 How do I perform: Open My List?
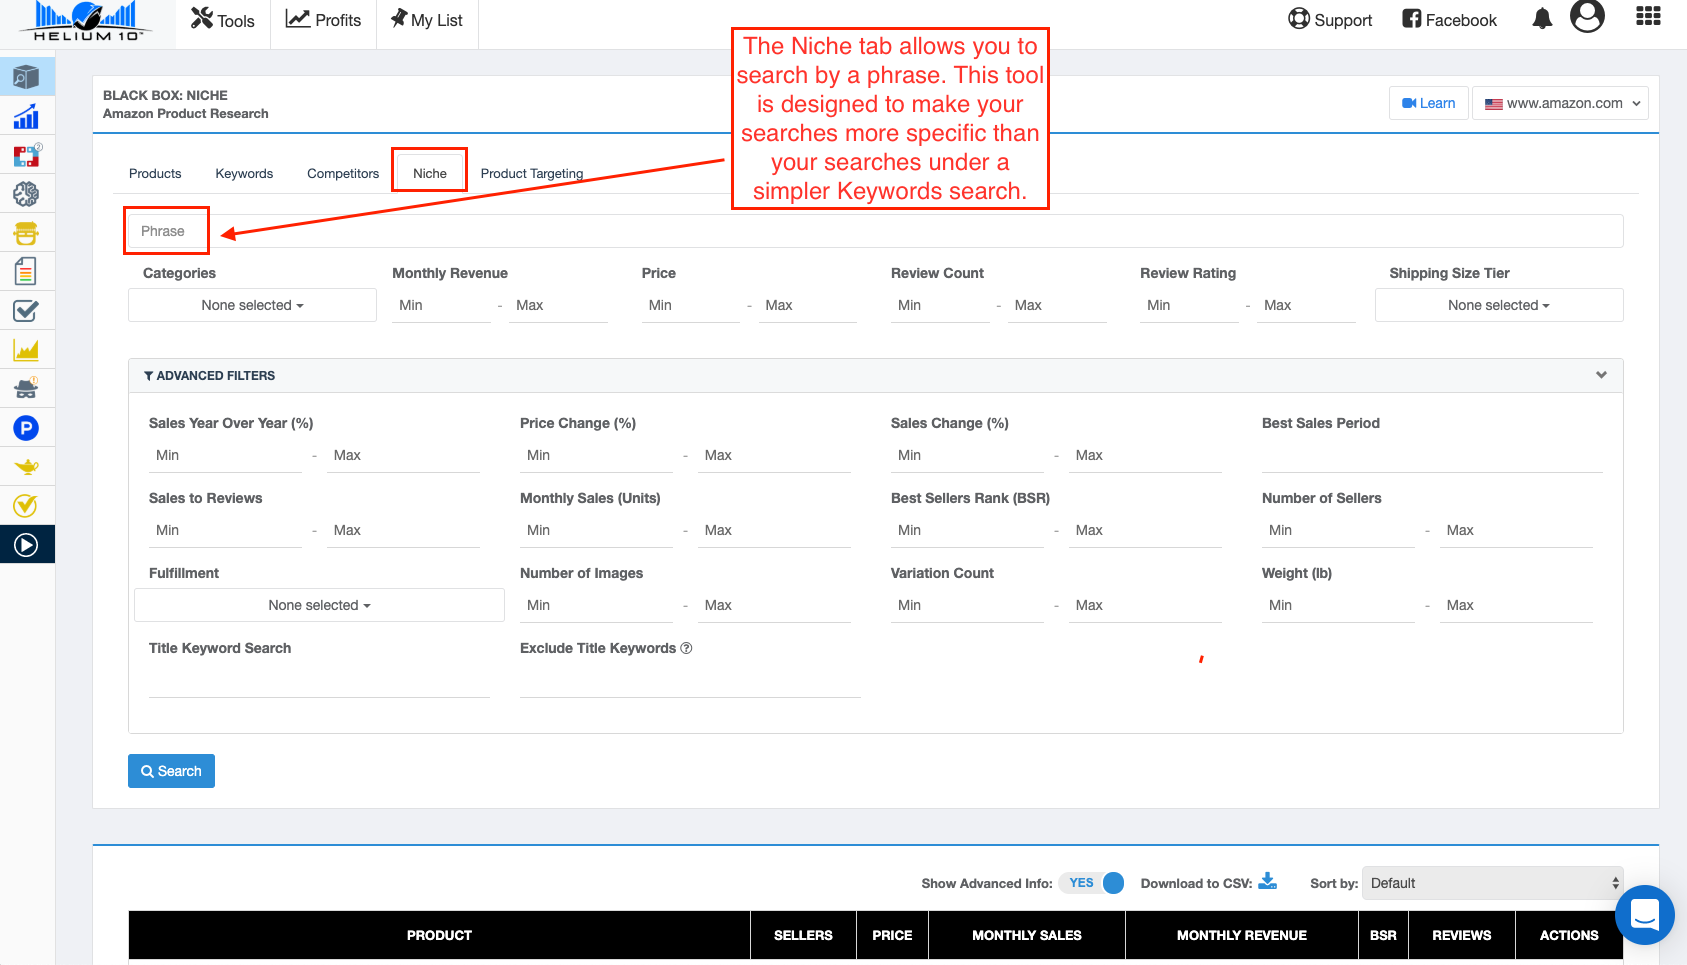pos(427,20)
